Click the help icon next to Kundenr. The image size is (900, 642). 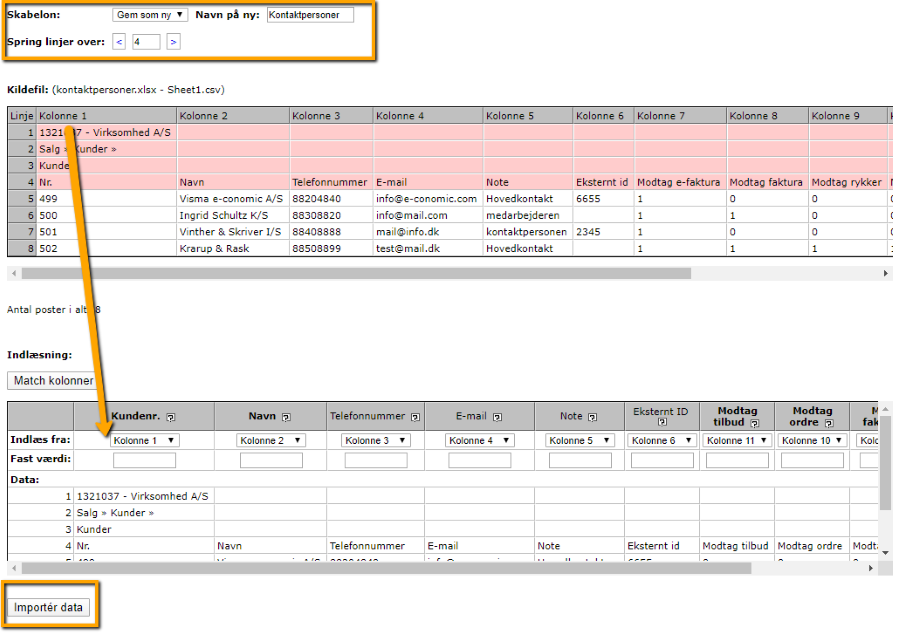click(x=171, y=417)
